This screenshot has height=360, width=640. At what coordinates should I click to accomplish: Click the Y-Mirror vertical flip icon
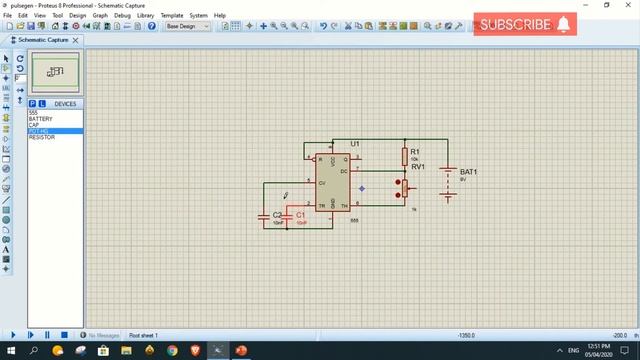tap(20, 100)
